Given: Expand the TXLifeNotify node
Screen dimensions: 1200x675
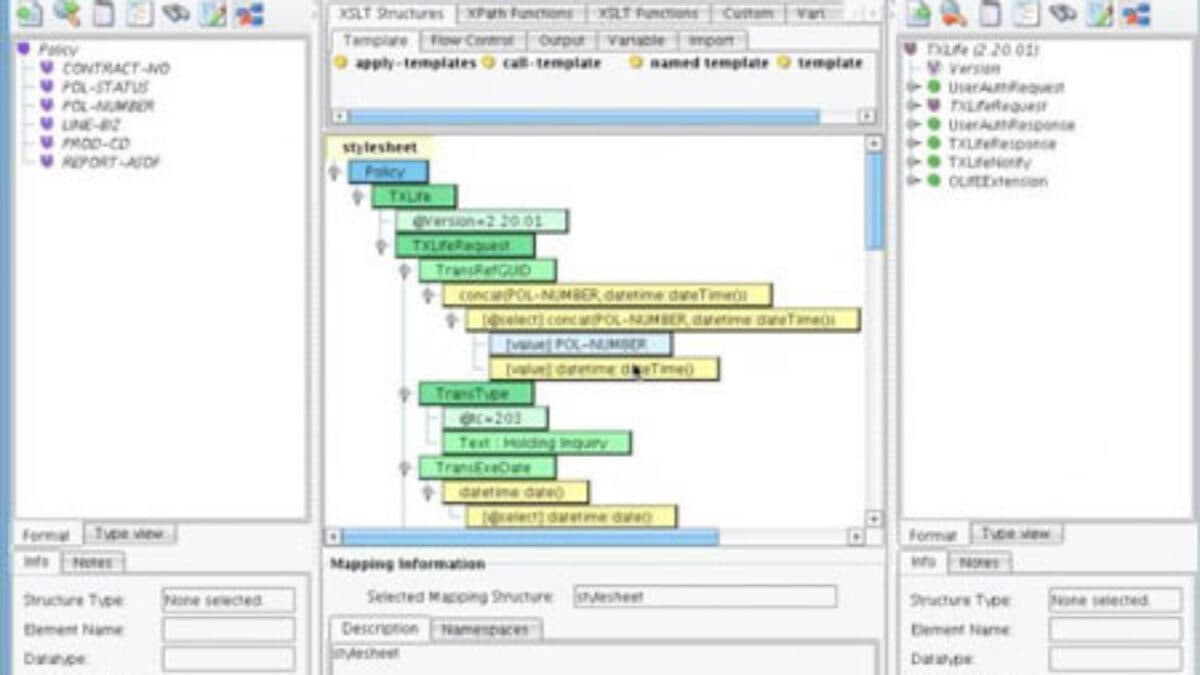Looking at the screenshot, I should point(911,162).
